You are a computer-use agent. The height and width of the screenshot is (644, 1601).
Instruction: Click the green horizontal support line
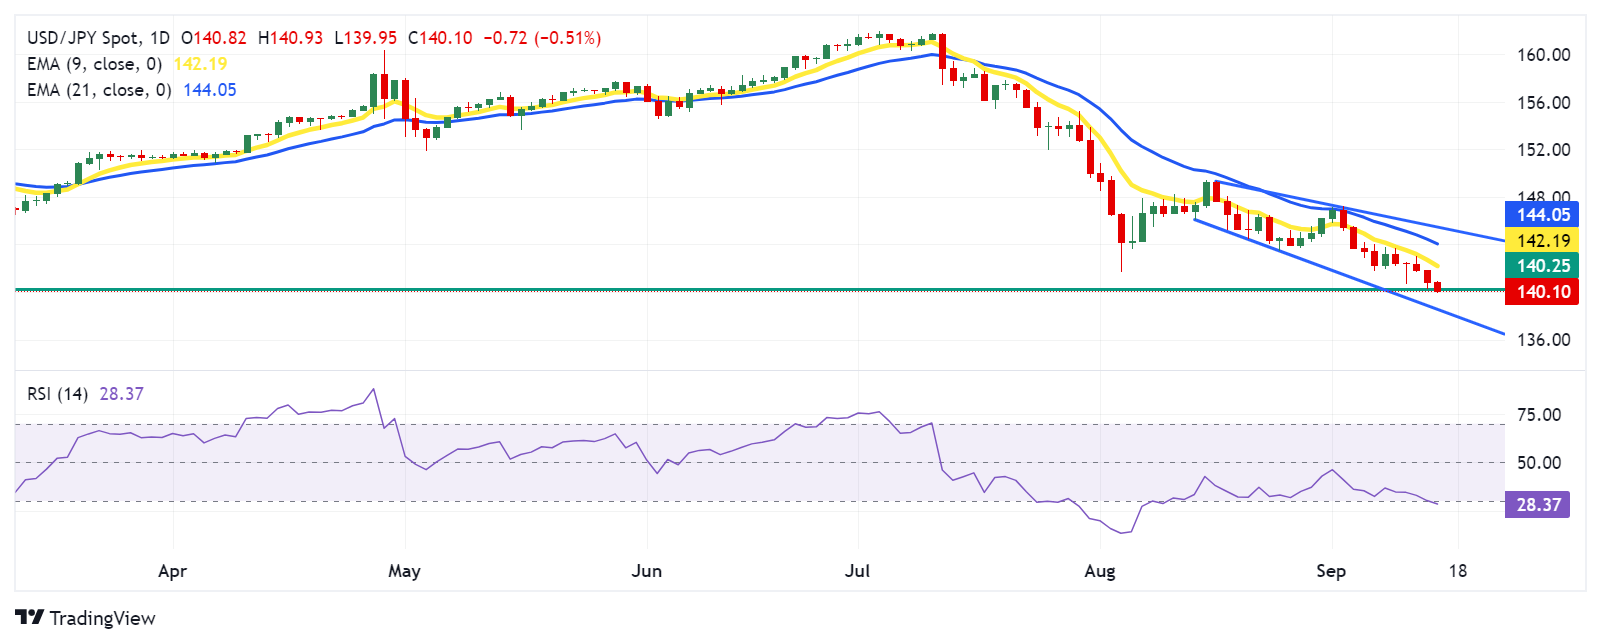[760, 290]
